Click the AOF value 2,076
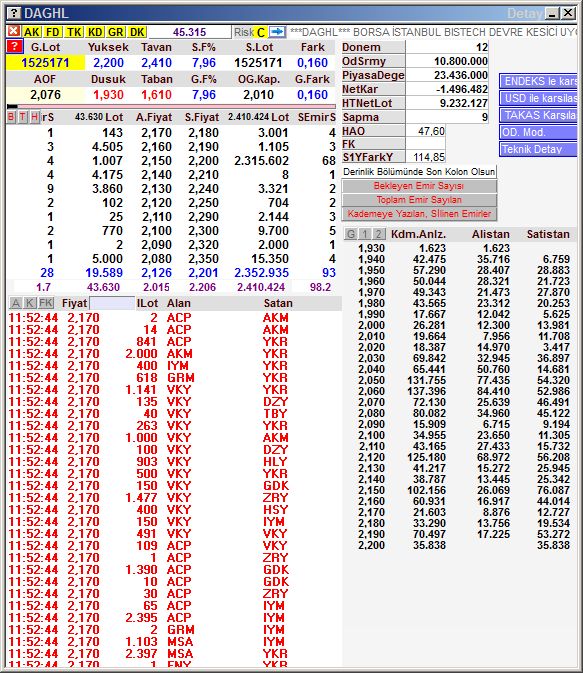 pyautogui.click(x=46, y=95)
